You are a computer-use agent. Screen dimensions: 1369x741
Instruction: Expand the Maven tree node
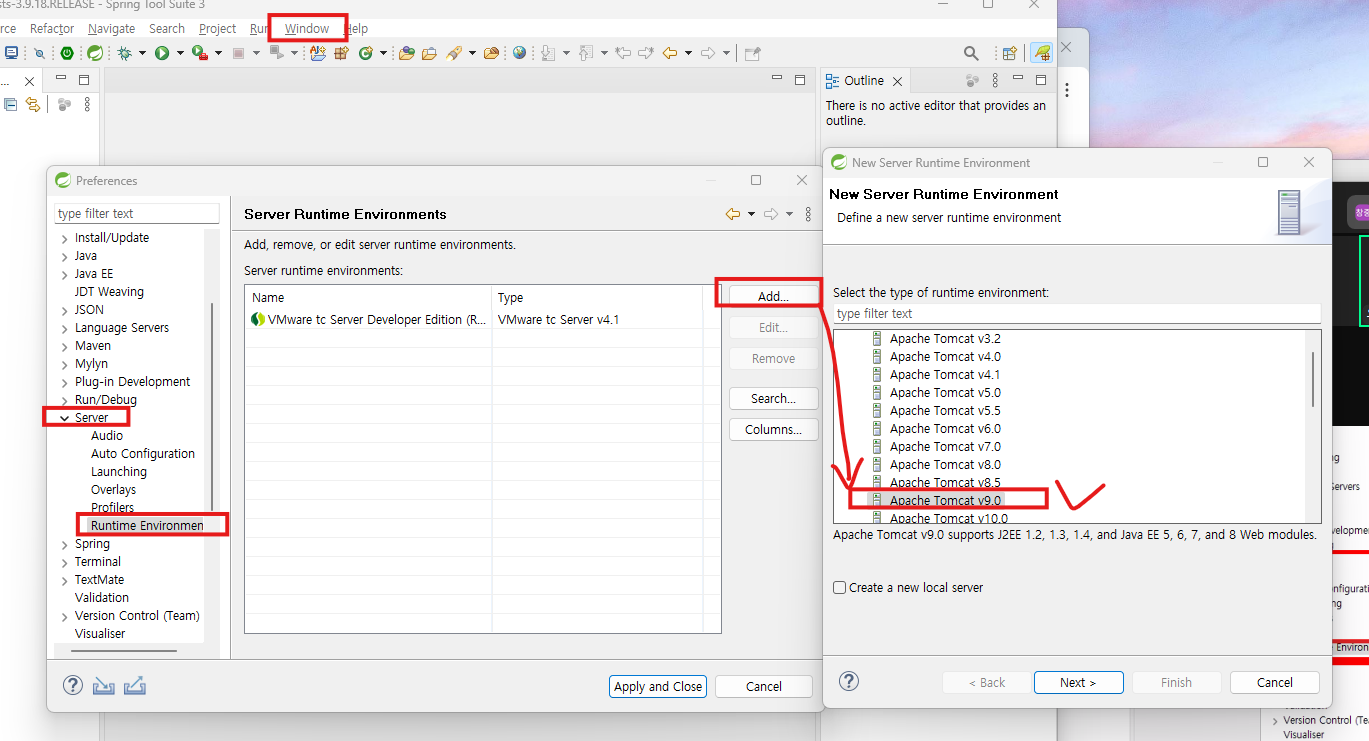(65, 346)
